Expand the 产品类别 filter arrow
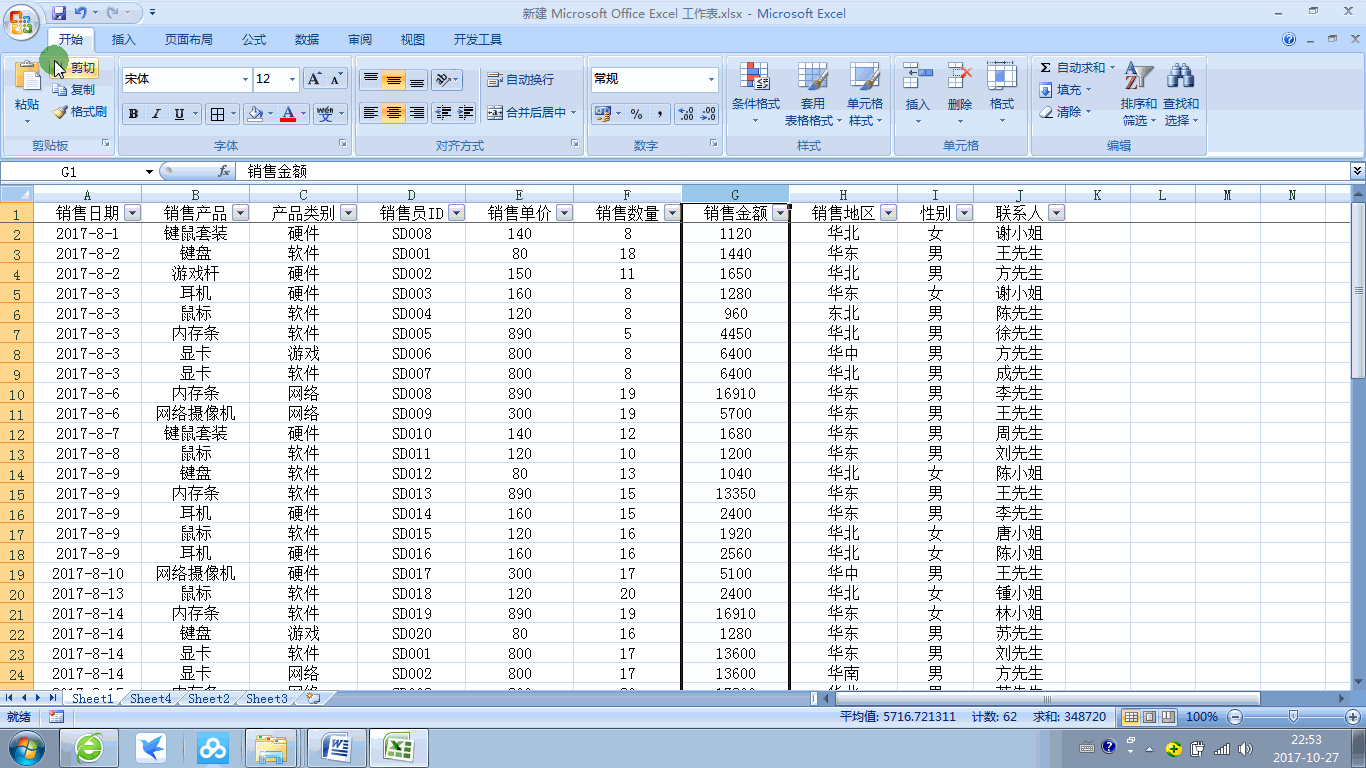 tap(348, 212)
